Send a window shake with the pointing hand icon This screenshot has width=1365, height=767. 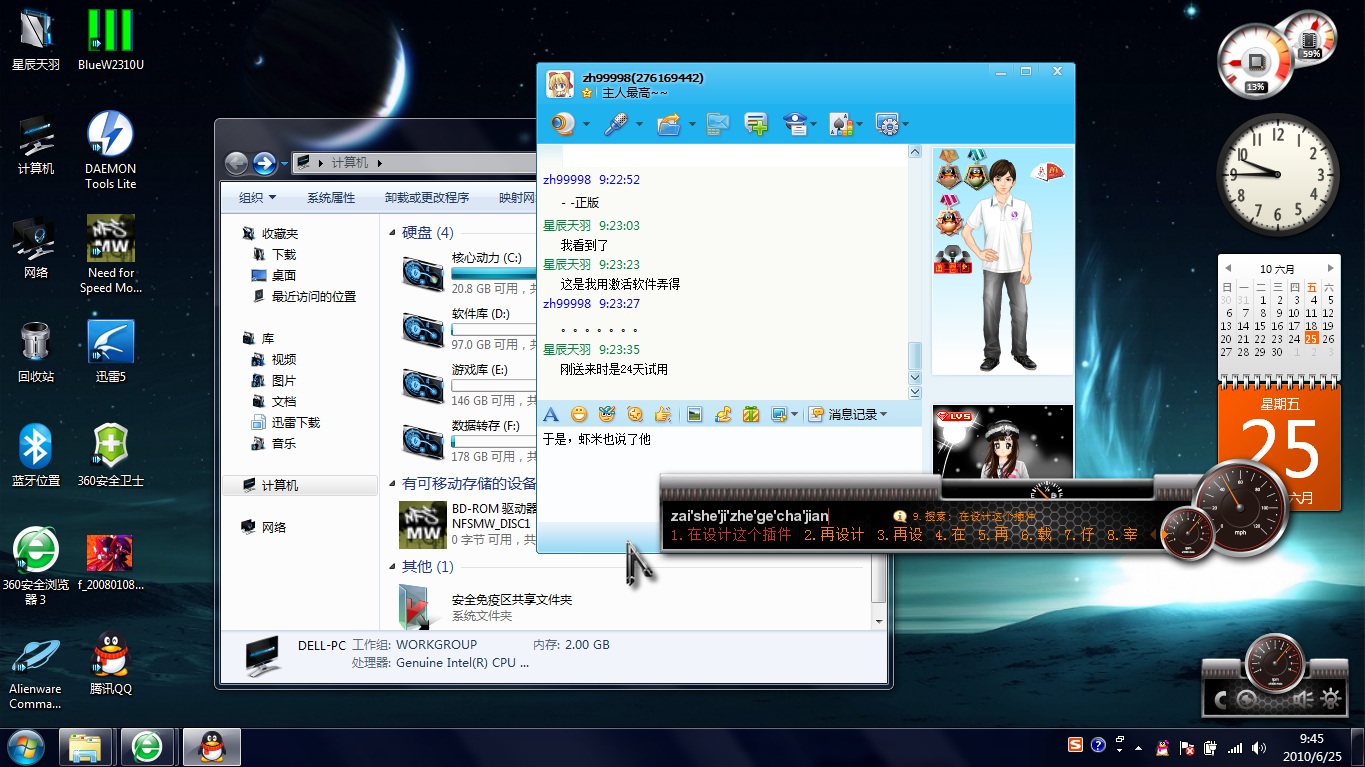point(662,414)
